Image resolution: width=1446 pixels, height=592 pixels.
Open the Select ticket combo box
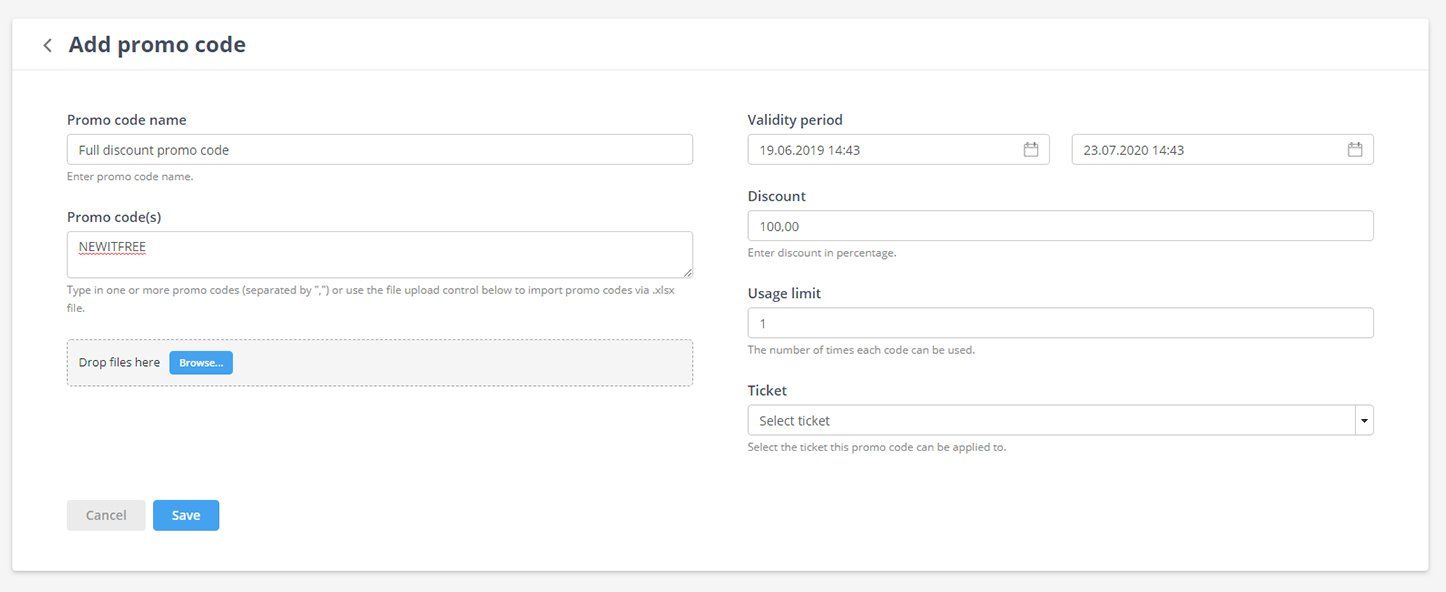click(1050, 421)
